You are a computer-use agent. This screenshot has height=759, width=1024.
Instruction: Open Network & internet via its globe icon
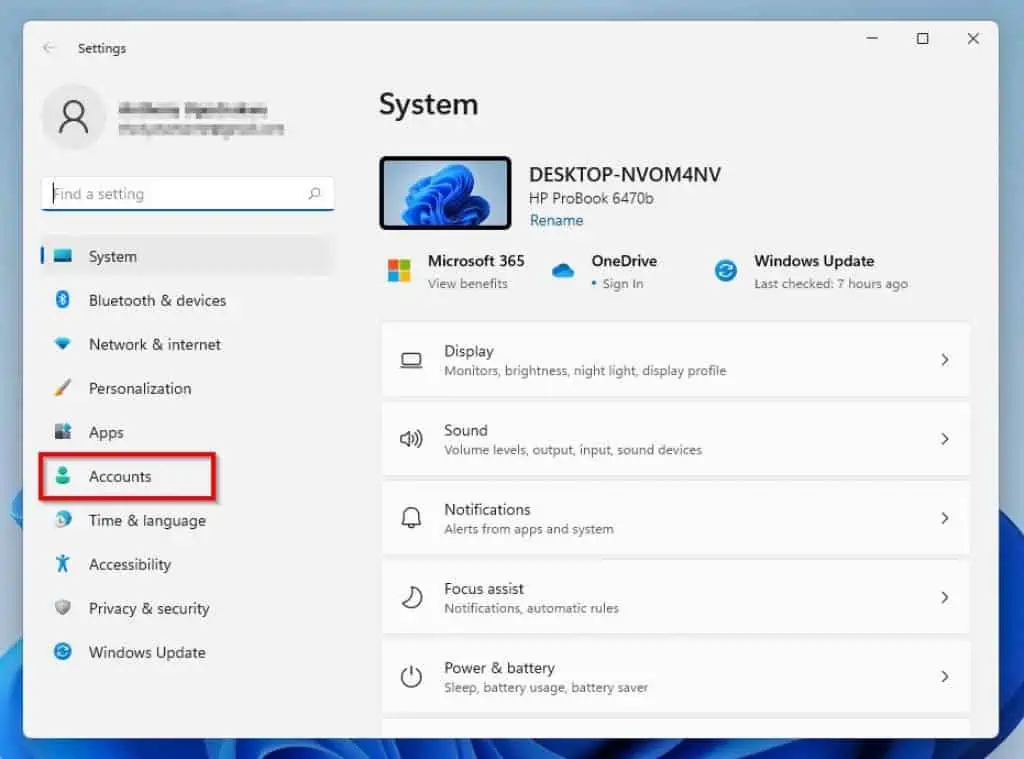62,344
